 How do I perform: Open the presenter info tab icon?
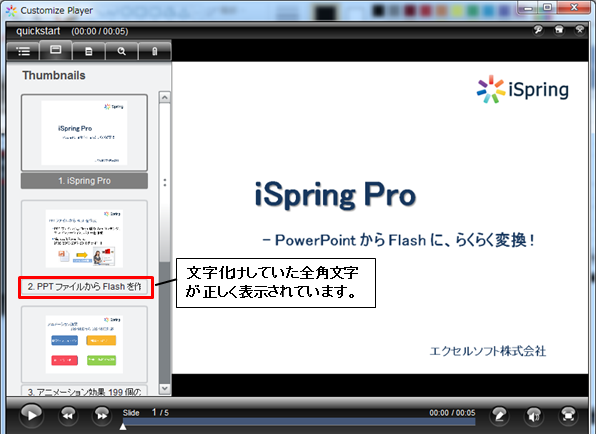click(154, 51)
